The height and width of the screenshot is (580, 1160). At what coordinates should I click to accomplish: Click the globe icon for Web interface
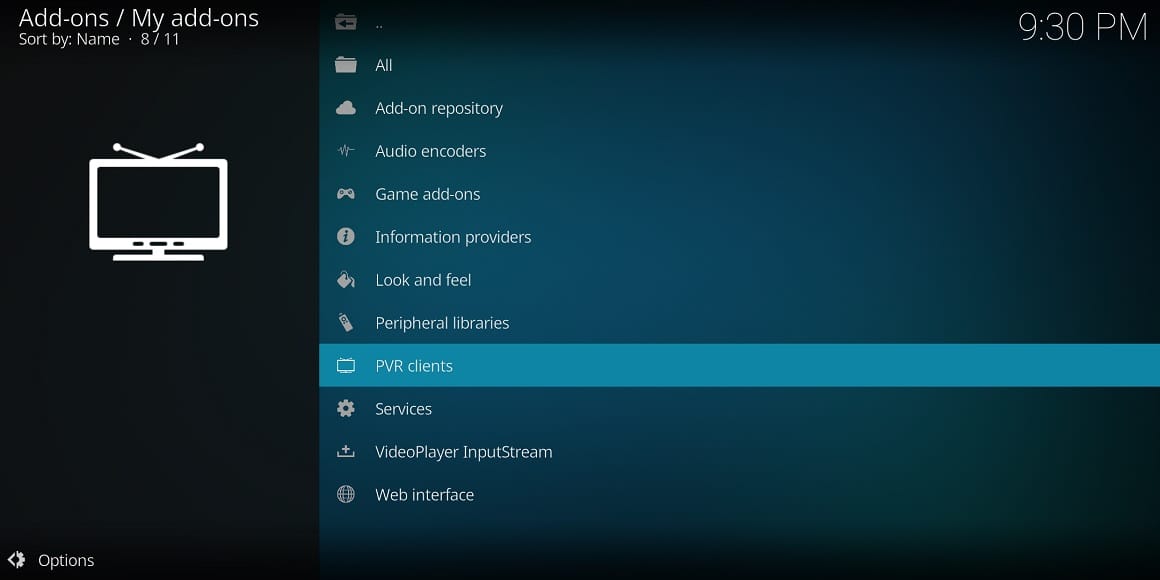pos(346,495)
